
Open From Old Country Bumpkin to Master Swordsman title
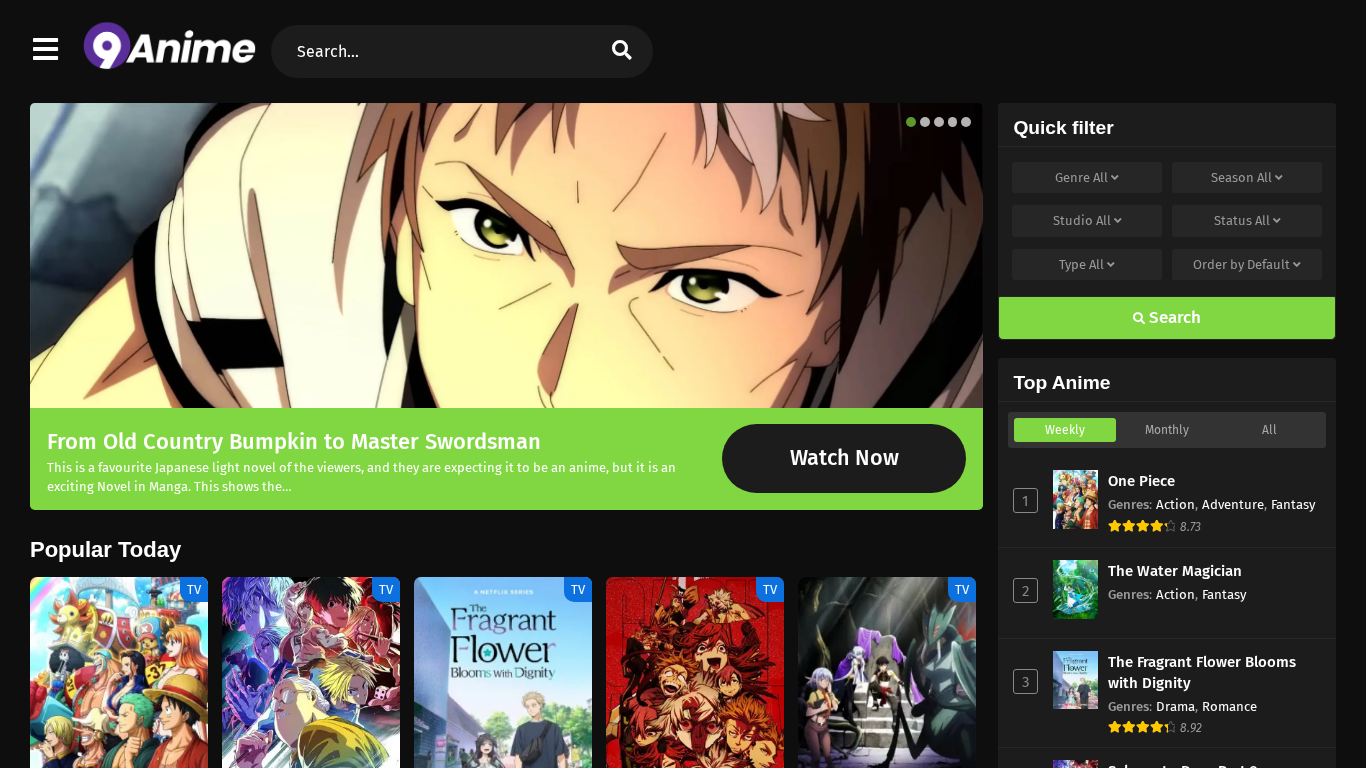click(294, 442)
